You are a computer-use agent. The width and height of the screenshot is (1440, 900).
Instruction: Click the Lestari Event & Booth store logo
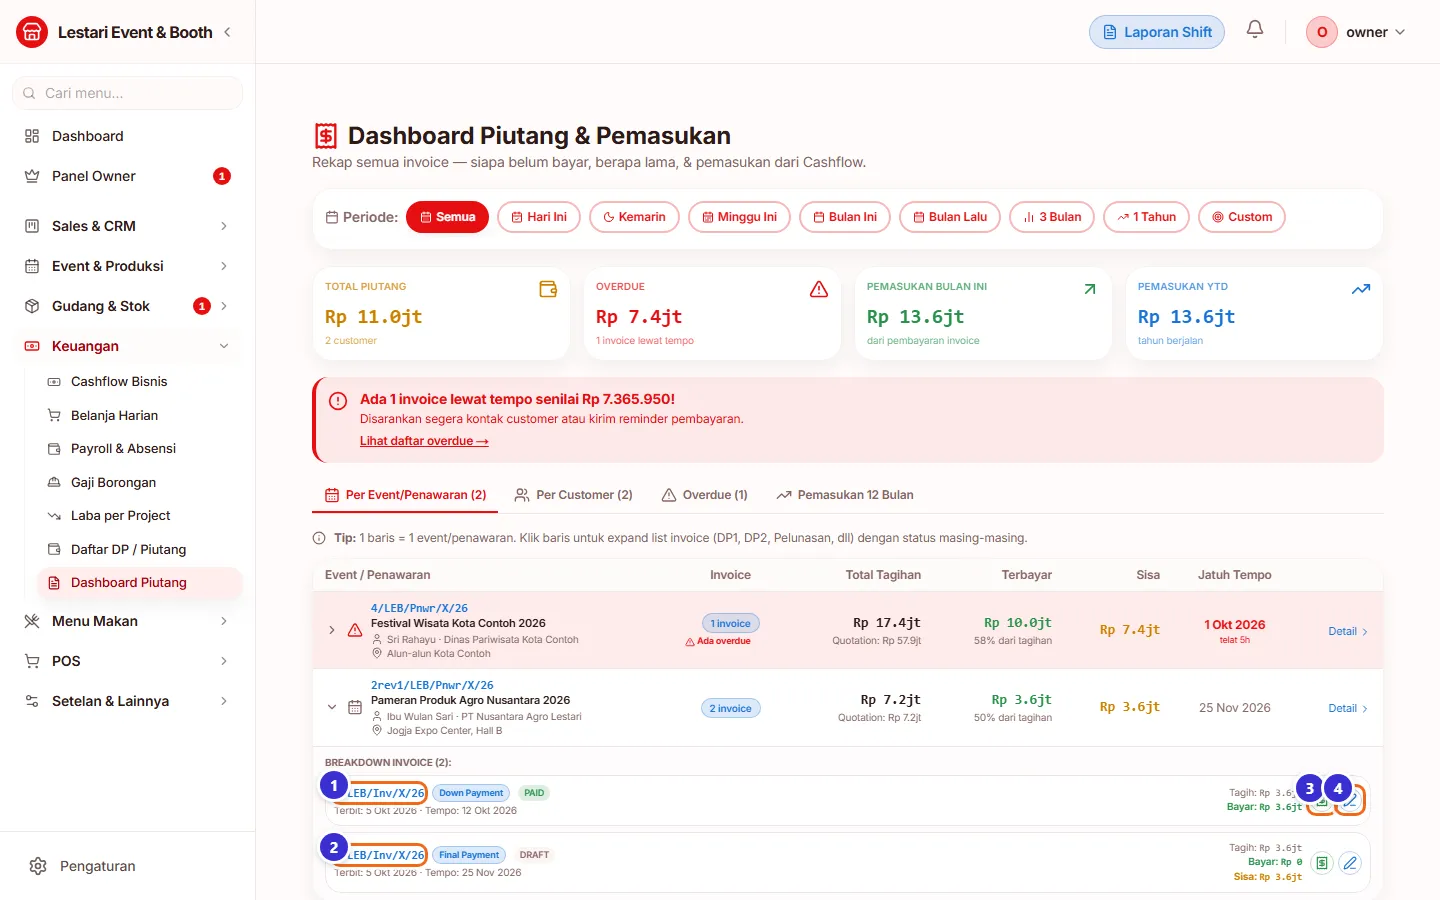[32, 32]
